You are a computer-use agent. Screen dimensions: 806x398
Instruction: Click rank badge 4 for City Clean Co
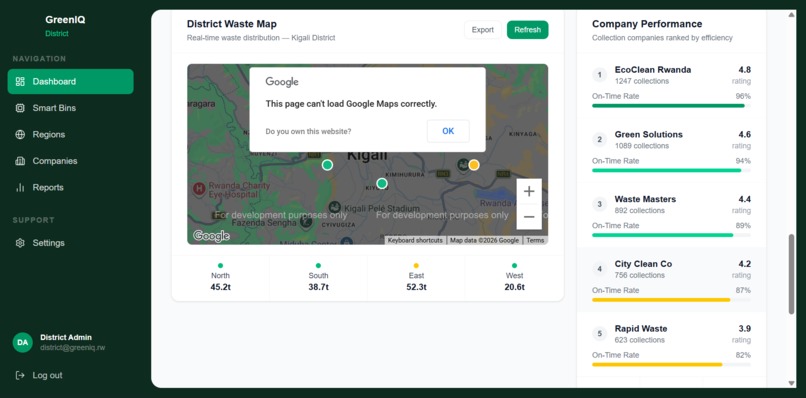(x=599, y=269)
